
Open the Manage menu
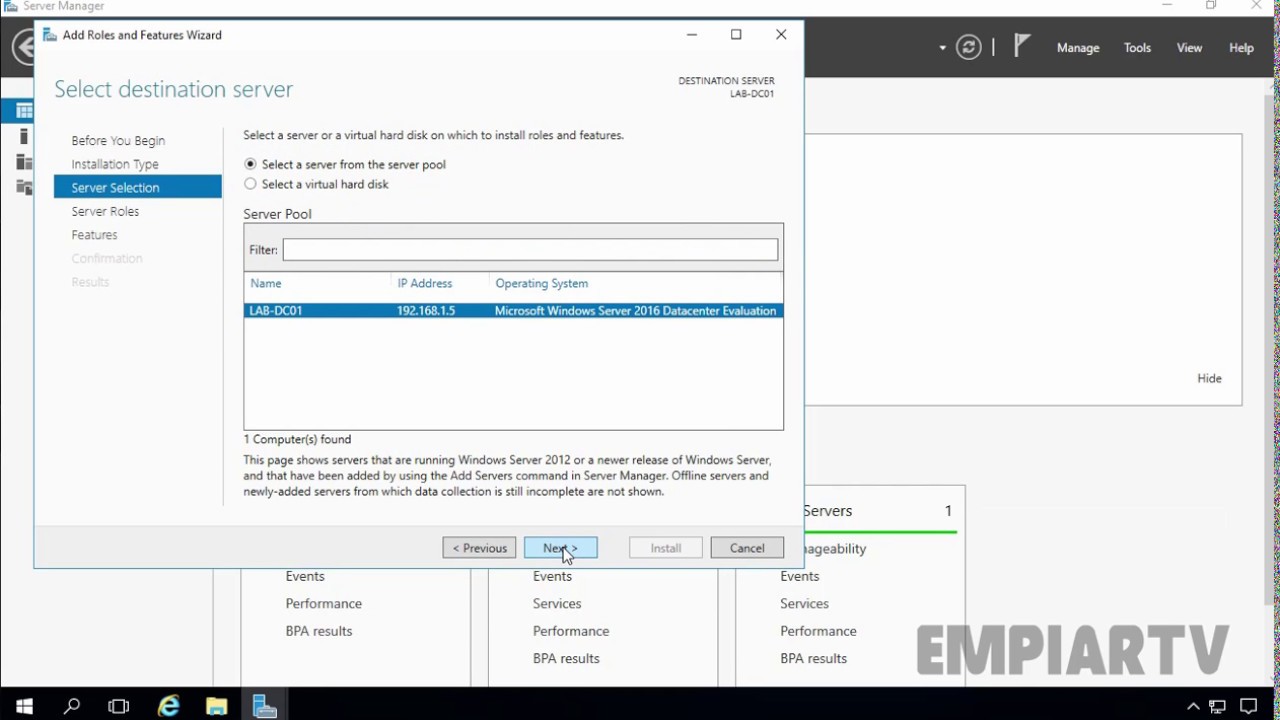coord(1078,48)
